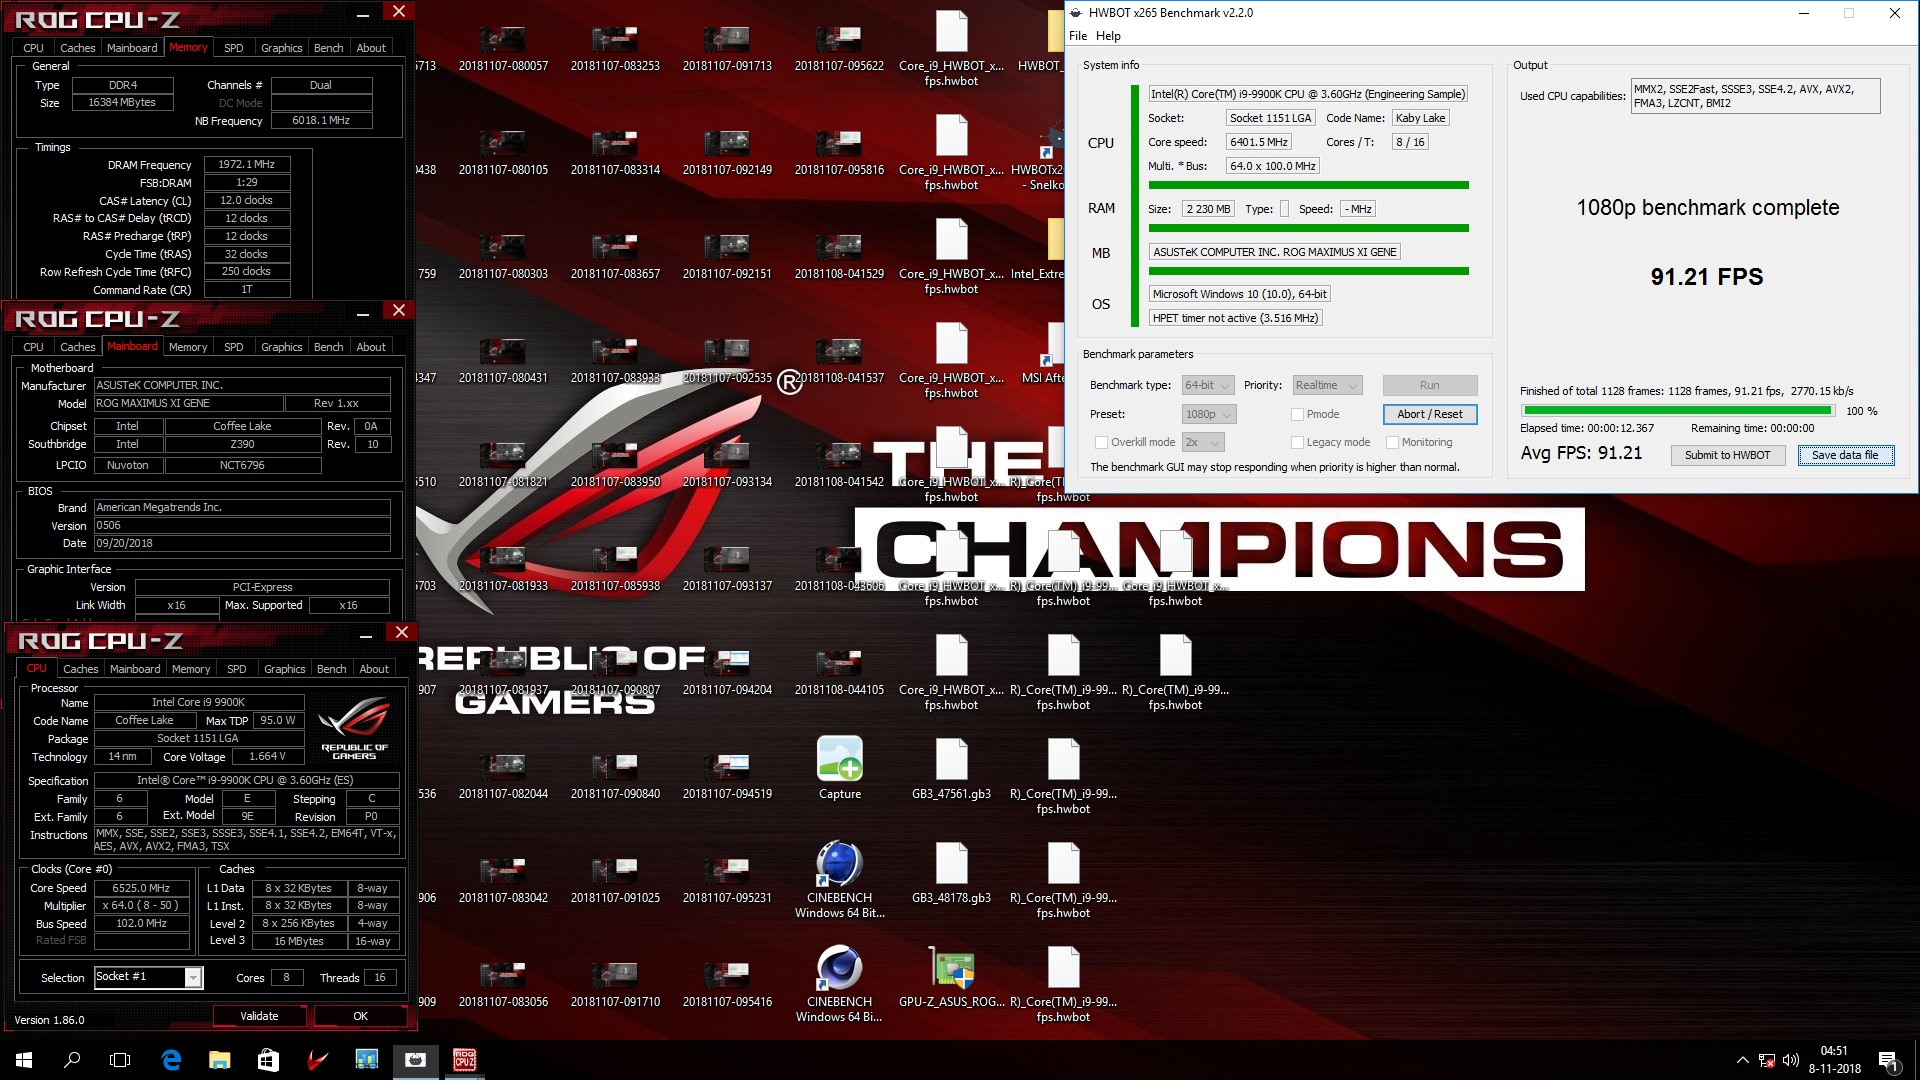The image size is (1920, 1080).
Task: Switch to Mainboard tab in CPU-Z Processor window
Action: 135,669
